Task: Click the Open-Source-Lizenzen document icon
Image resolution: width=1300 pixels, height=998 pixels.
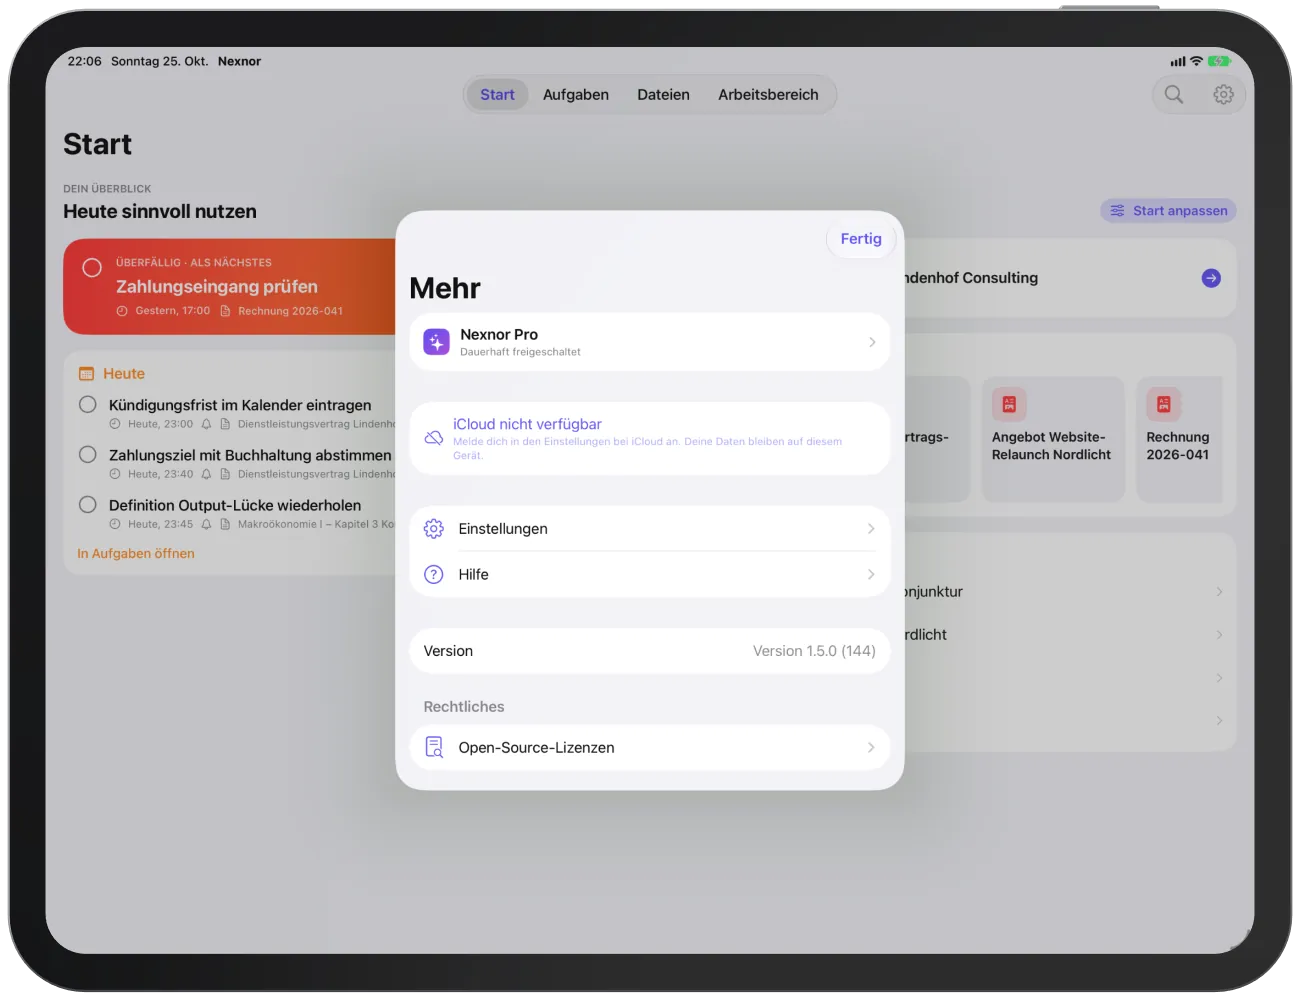Action: (x=434, y=748)
